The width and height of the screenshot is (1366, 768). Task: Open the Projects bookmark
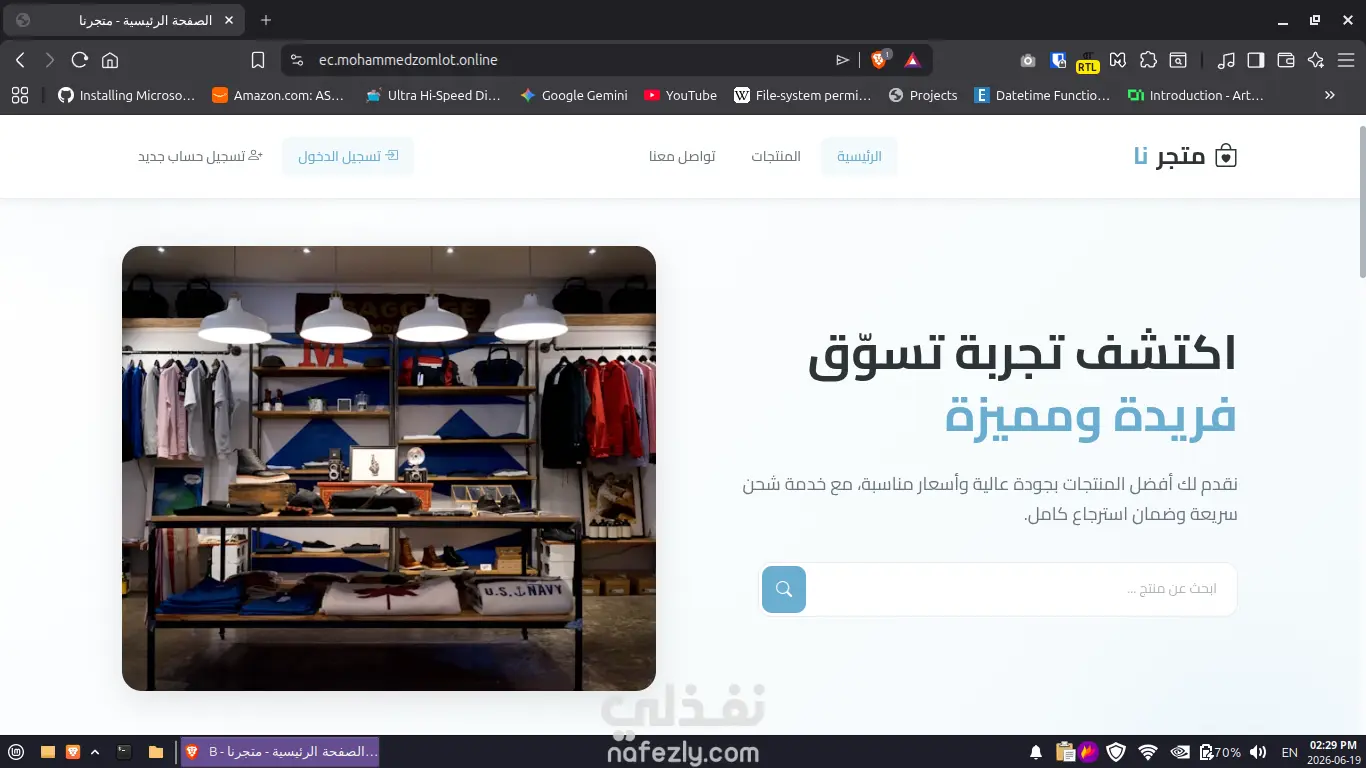[x=923, y=95]
